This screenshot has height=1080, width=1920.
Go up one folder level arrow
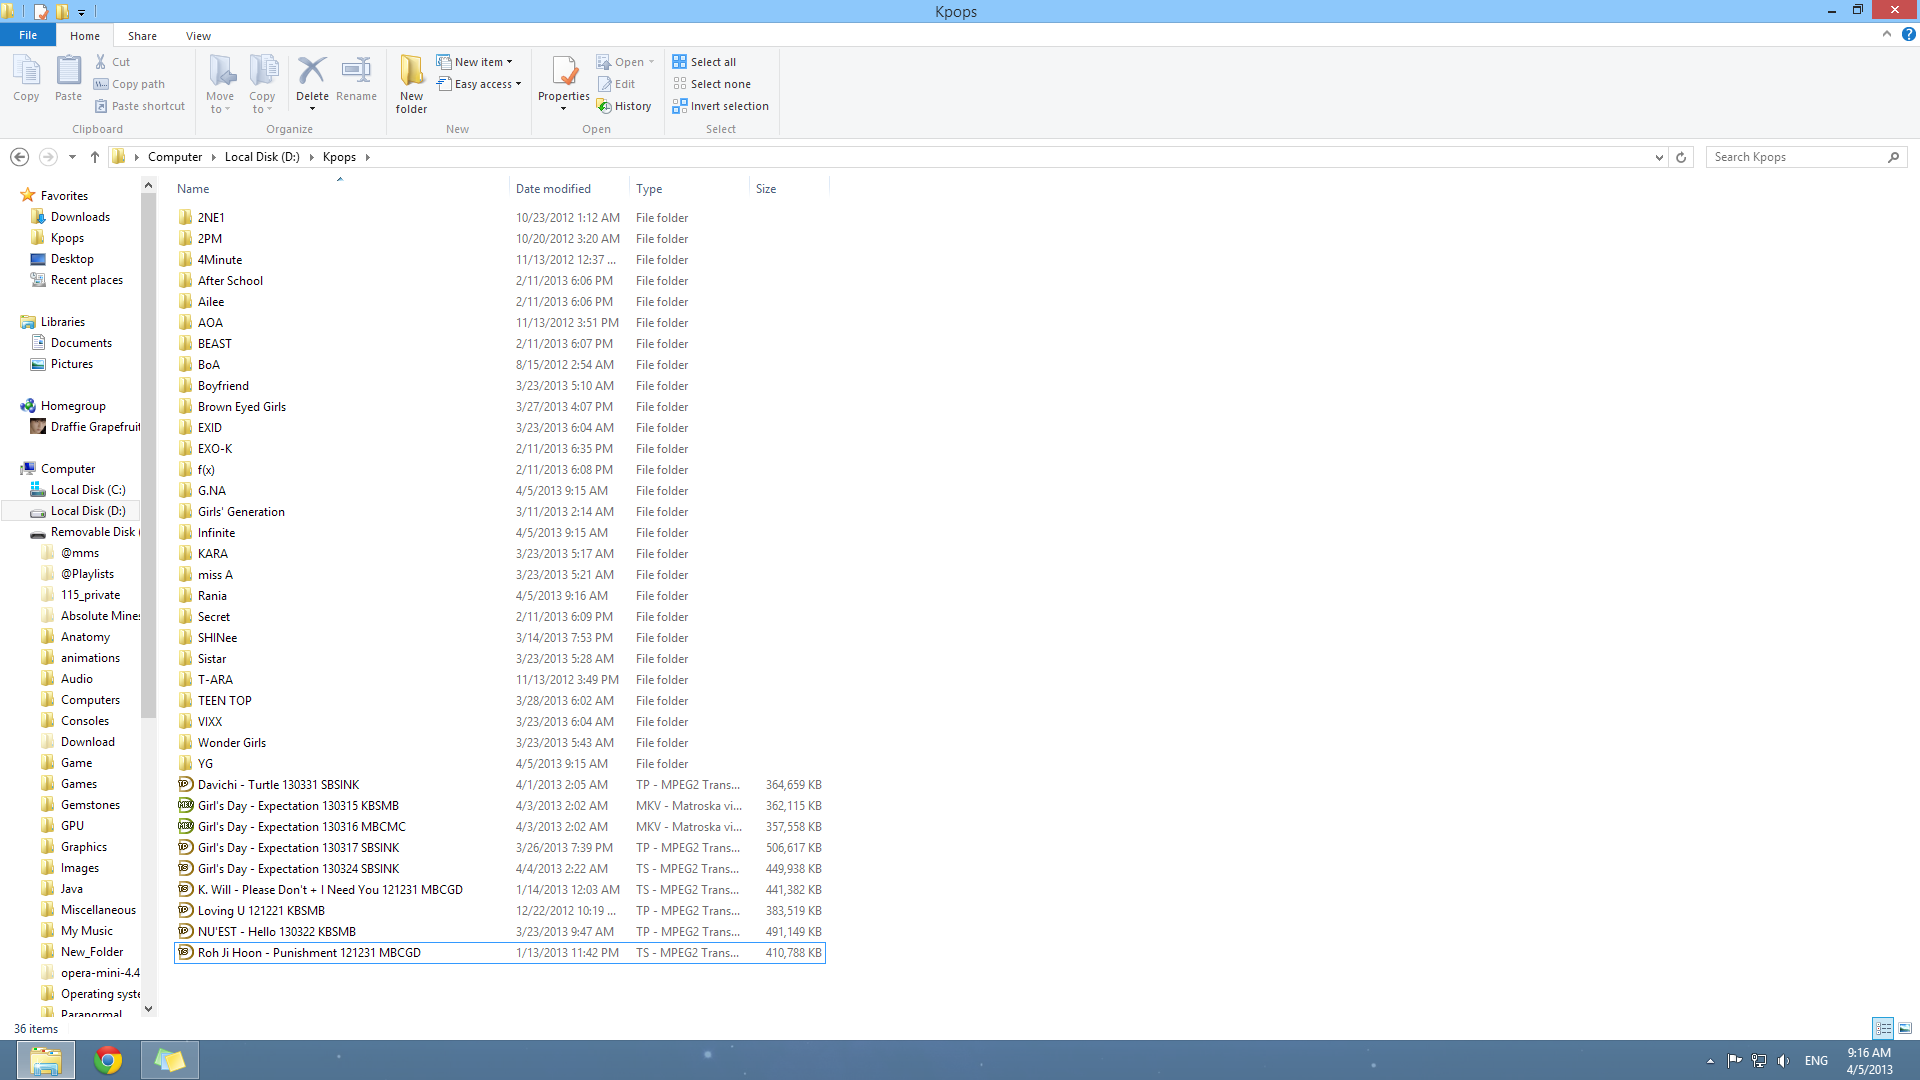click(95, 157)
